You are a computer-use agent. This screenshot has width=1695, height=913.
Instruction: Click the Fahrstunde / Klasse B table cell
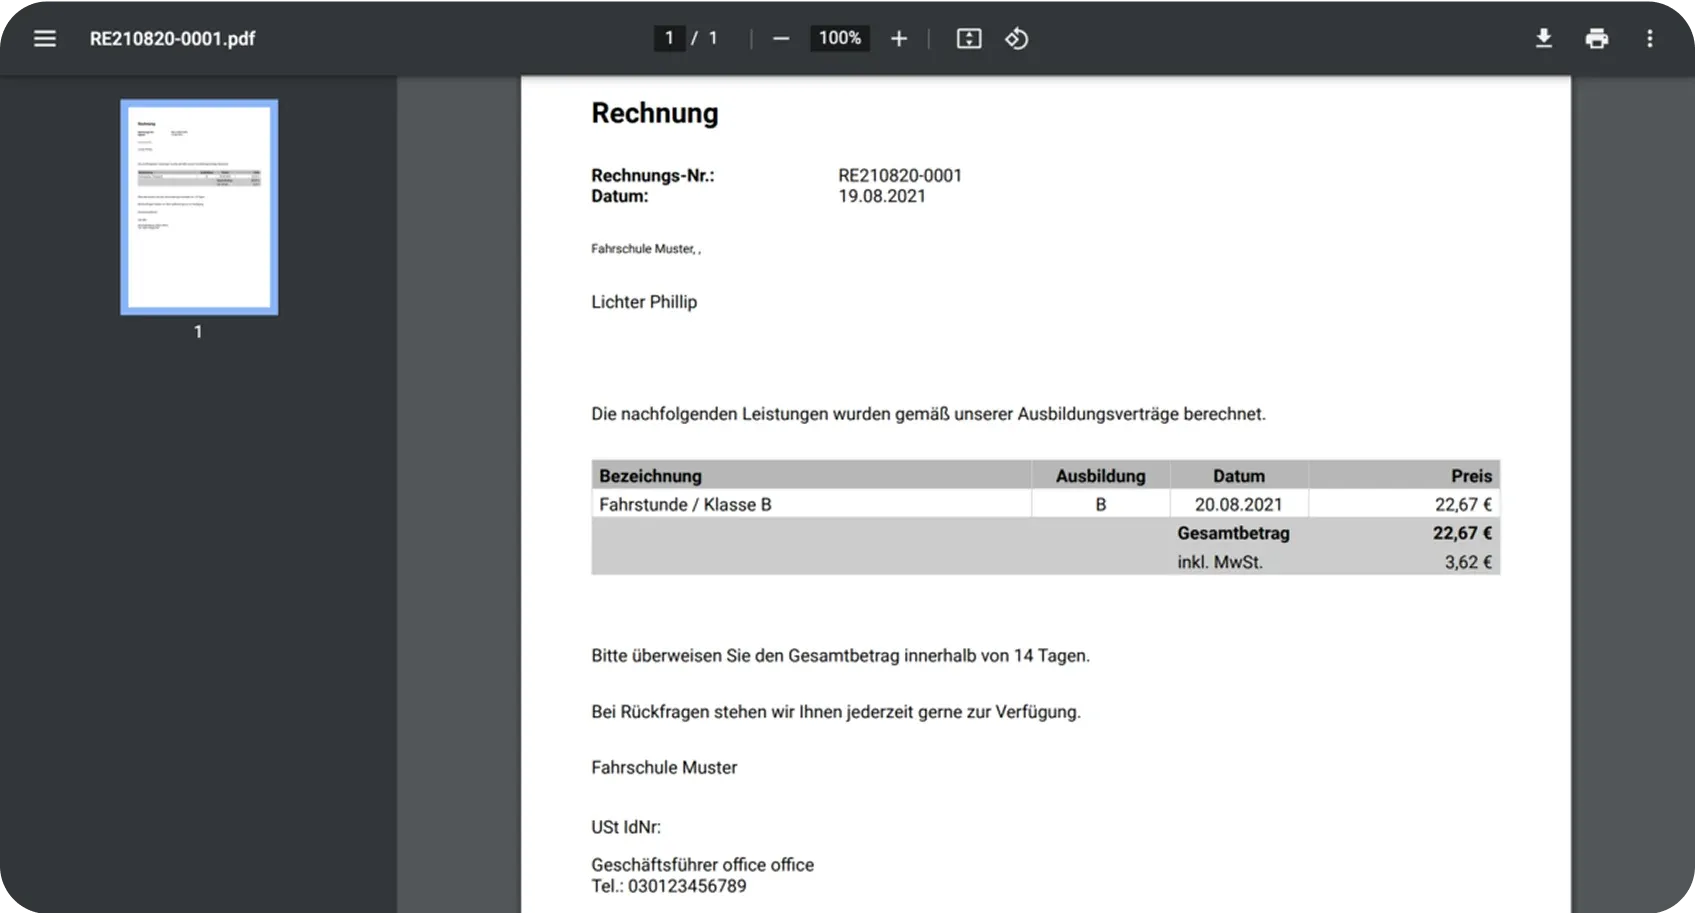[685, 505]
